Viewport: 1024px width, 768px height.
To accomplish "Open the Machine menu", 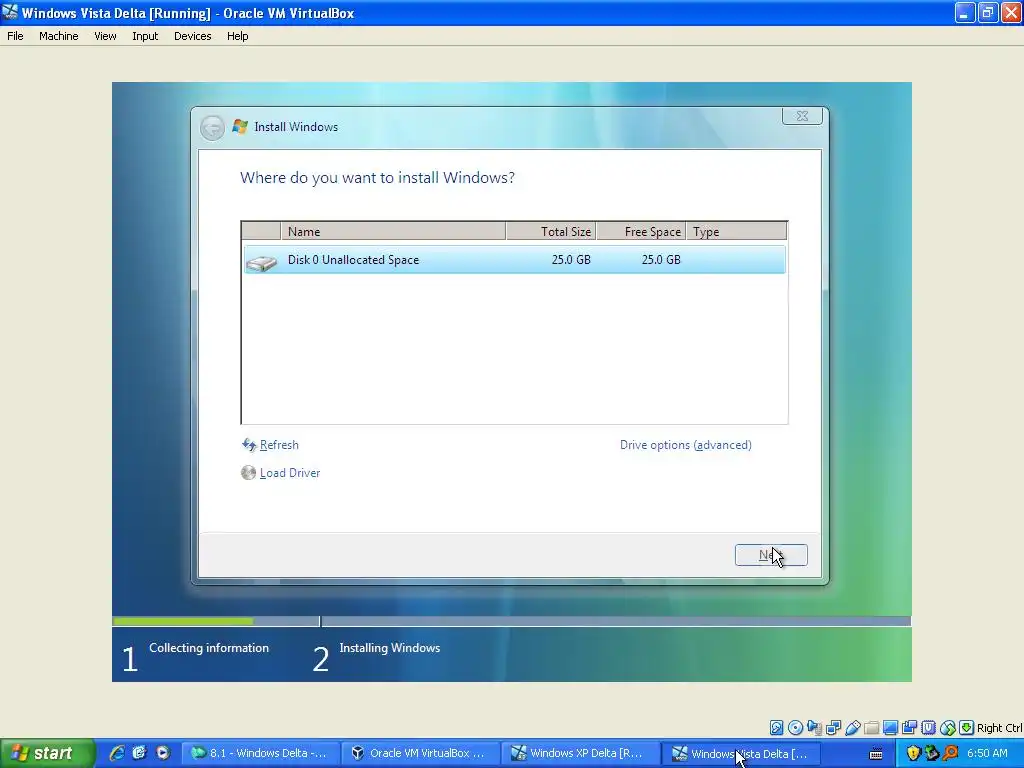I will (x=59, y=36).
